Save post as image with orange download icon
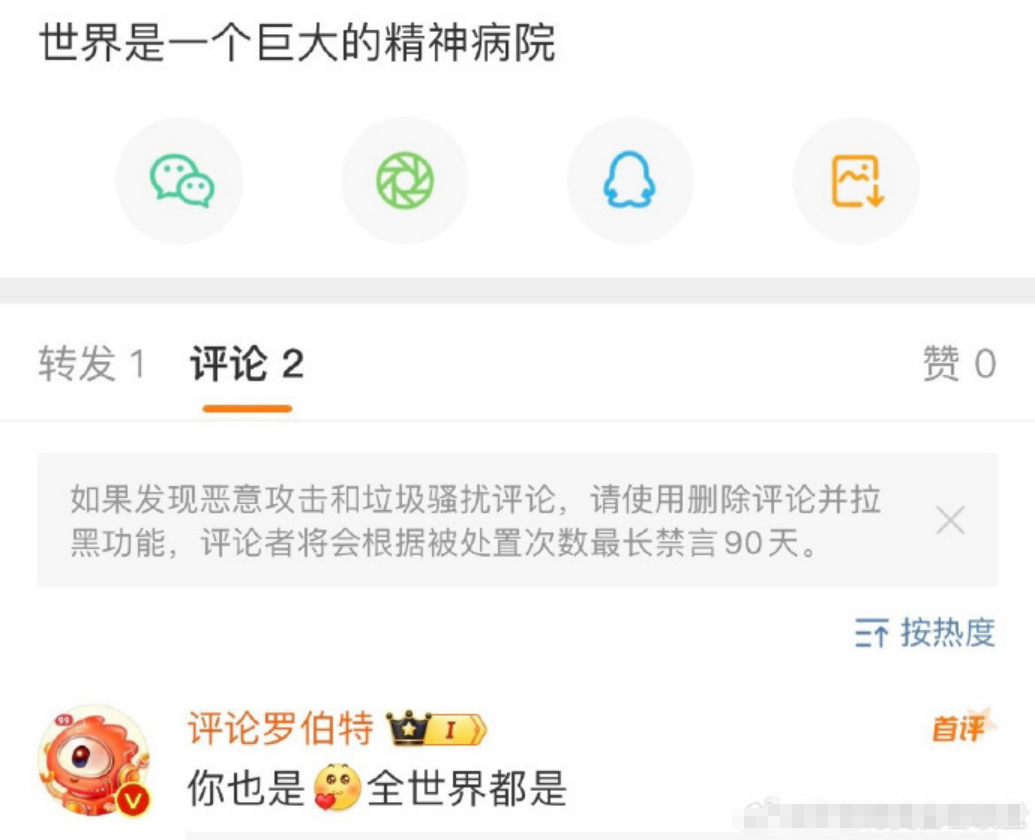Screen dimensions: 1035x840 pos(856,181)
